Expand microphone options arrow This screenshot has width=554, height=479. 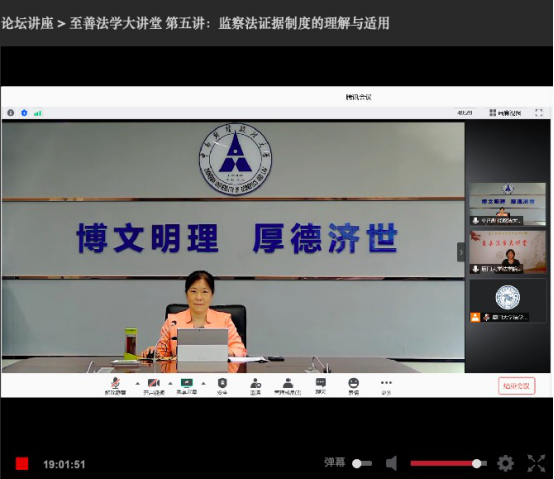point(137,383)
